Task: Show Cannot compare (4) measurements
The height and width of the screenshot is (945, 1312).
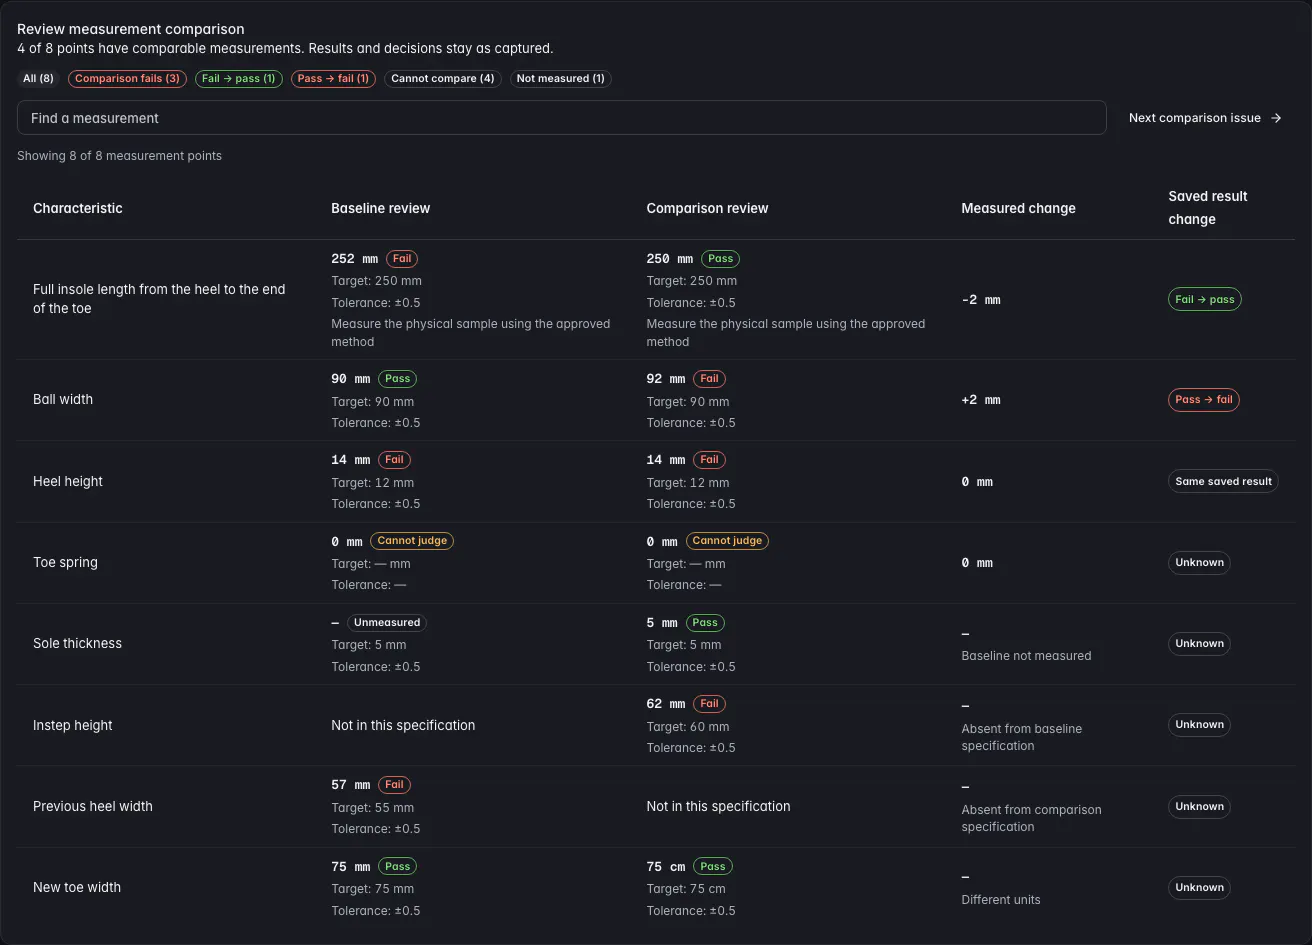Action: (x=443, y=78)
